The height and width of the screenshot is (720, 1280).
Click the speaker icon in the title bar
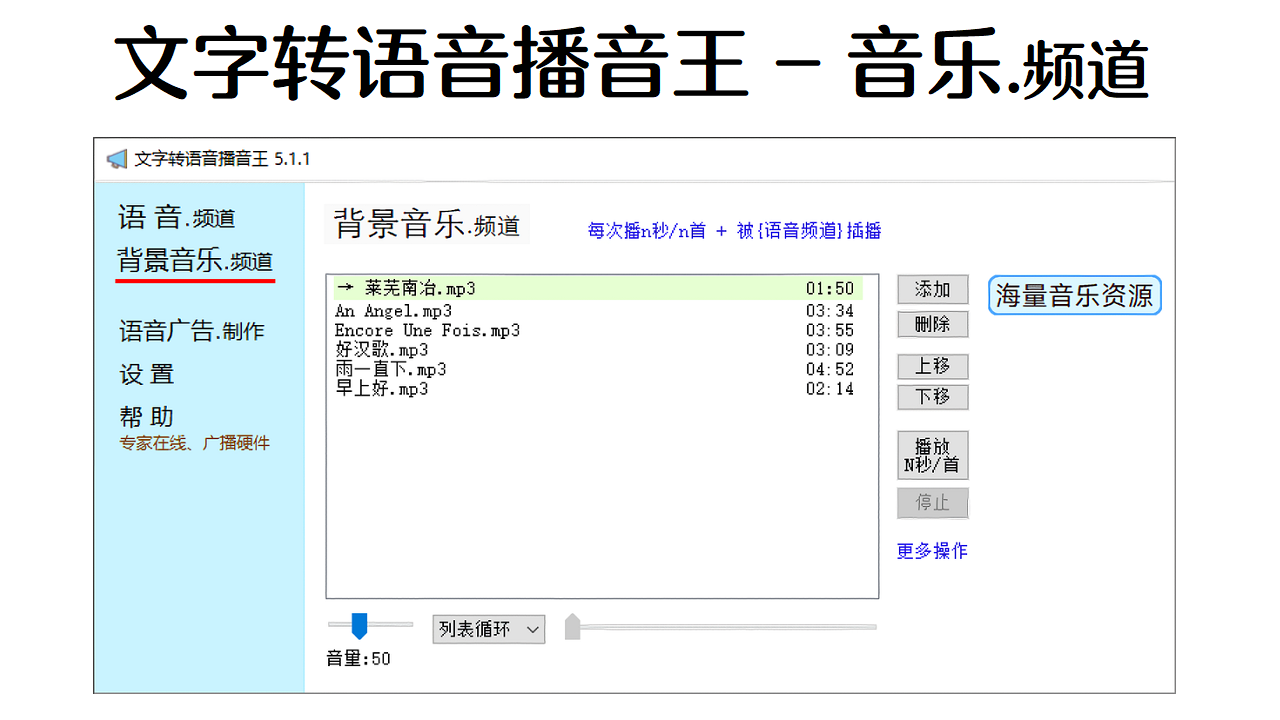117,158
